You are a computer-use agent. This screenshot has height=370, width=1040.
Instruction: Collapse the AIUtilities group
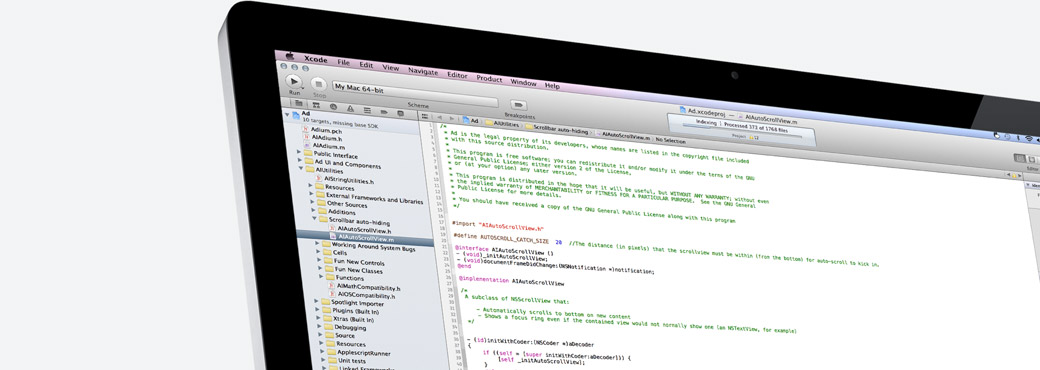tap(300, 168)
